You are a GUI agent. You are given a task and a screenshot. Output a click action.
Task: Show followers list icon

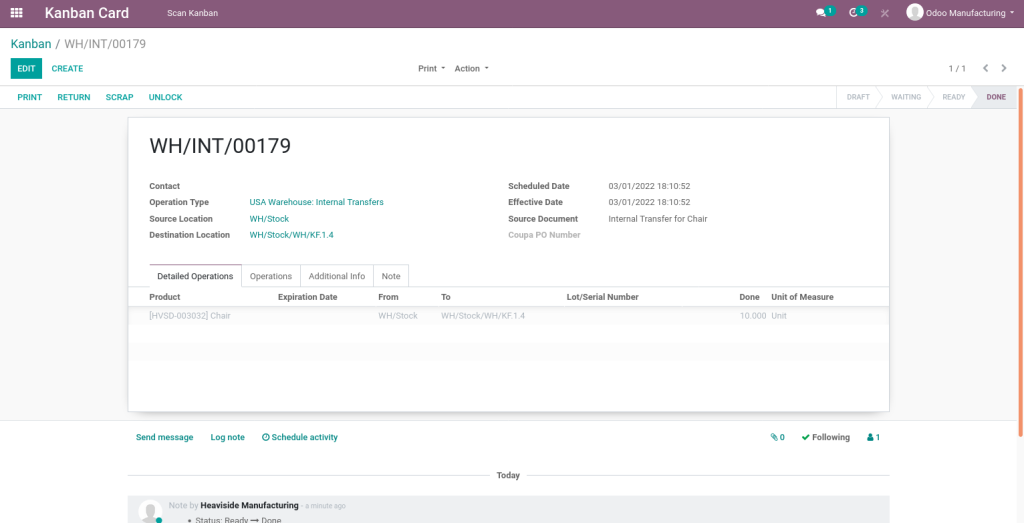873,437
